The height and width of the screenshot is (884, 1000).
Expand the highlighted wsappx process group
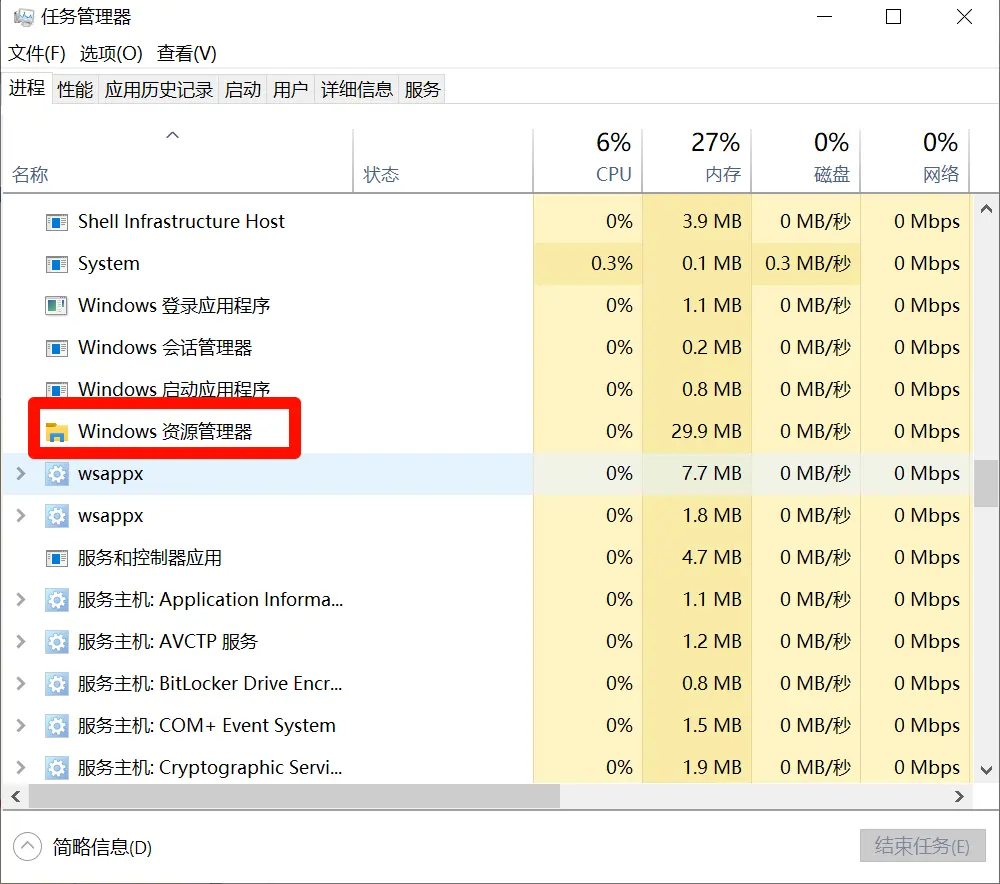[20, 474]
